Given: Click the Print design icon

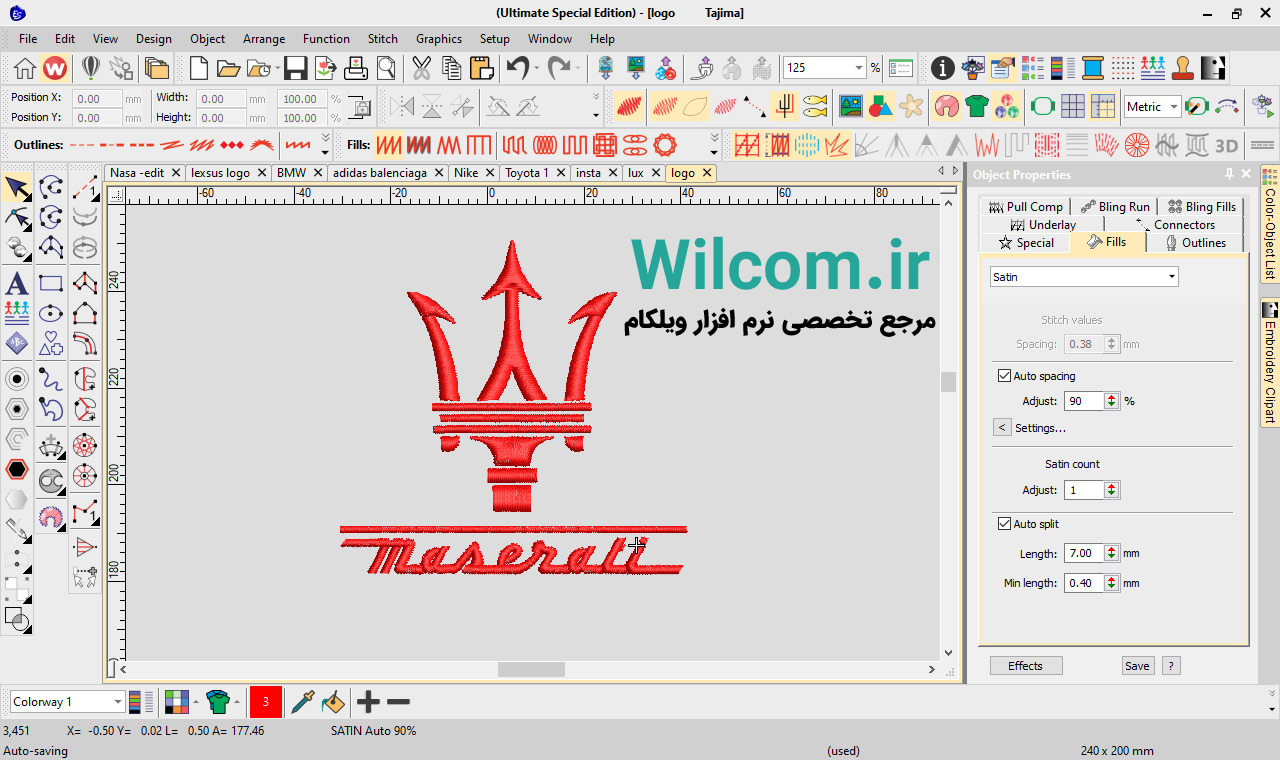Looking at the screenshot, I should pos(356,68).
